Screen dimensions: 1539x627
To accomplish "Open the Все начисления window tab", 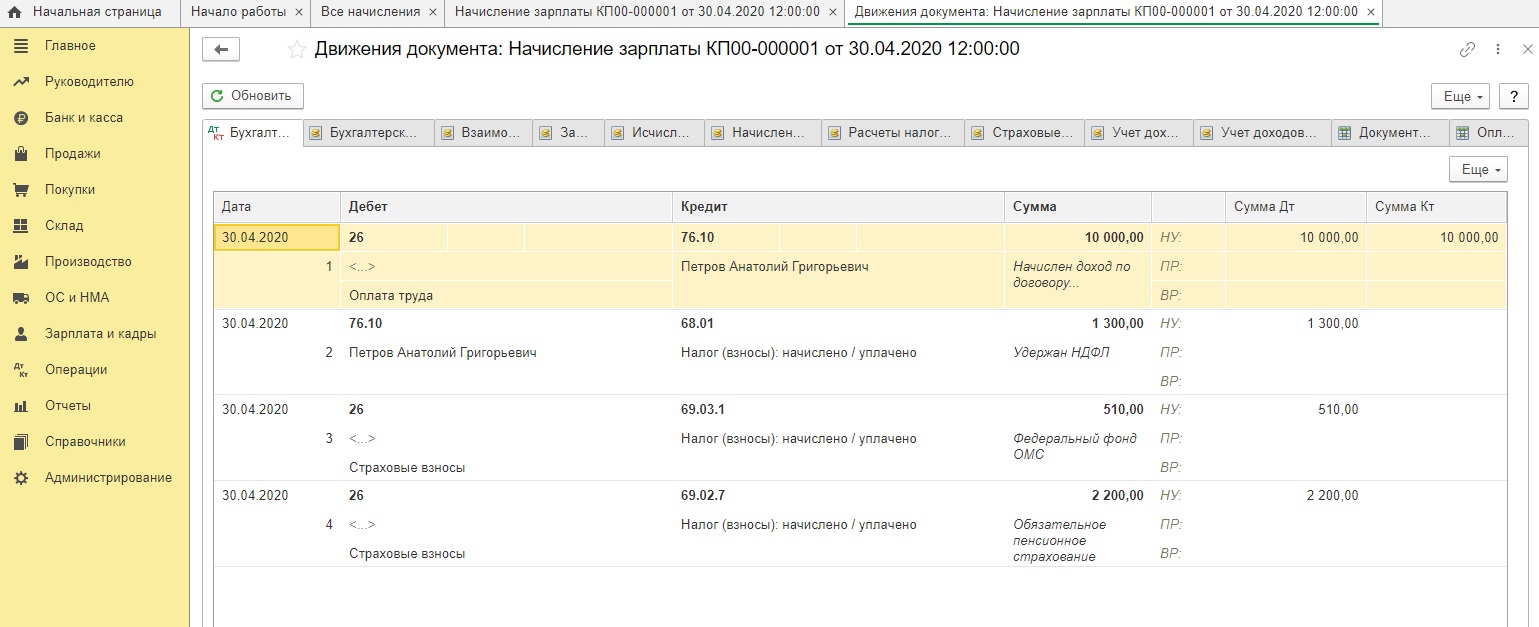I will pos(369,12).
